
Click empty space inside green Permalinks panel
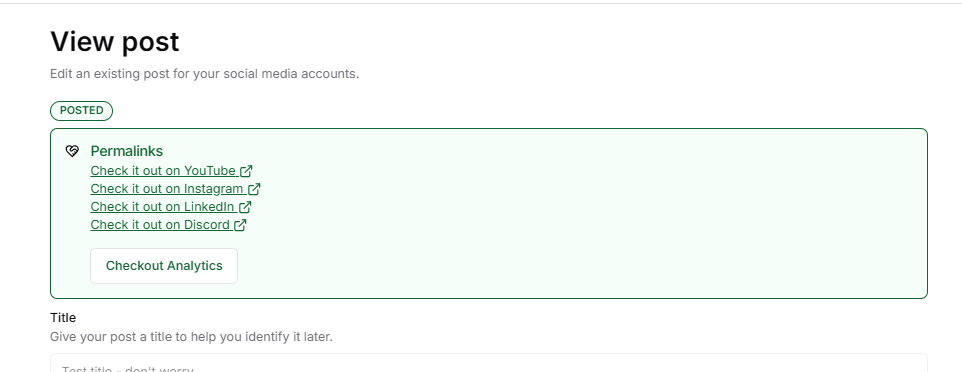pos(583,215)
